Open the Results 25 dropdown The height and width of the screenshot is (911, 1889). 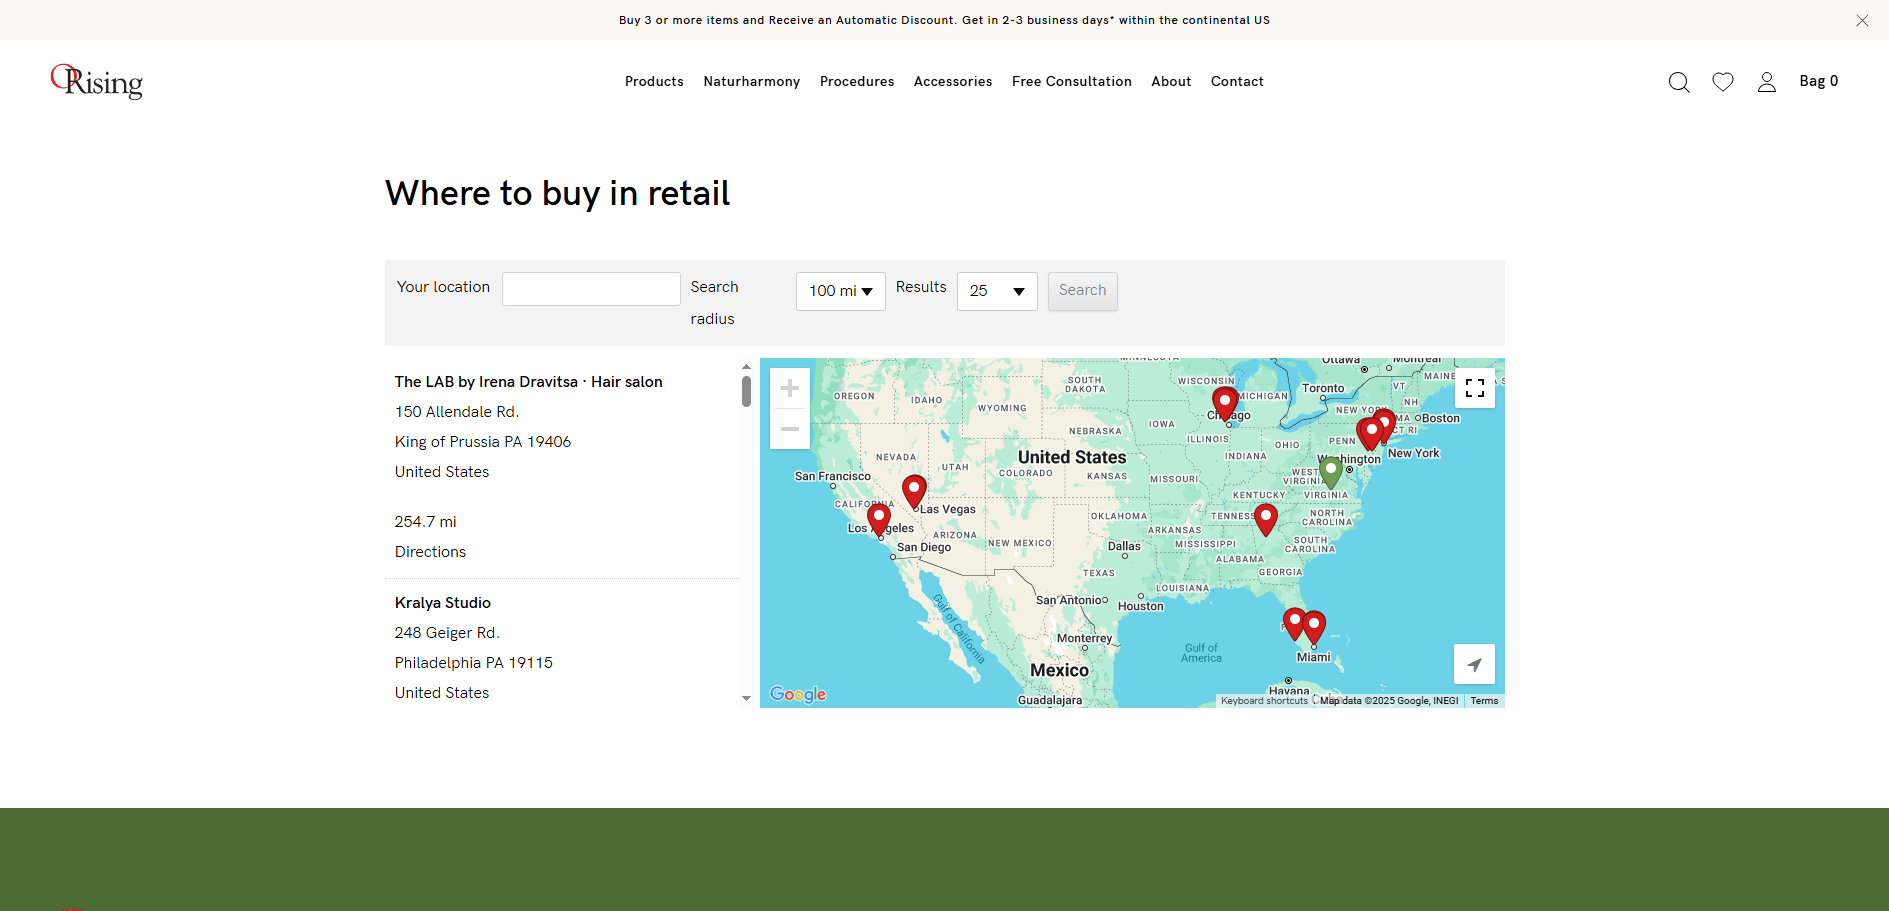coord(997,291)
